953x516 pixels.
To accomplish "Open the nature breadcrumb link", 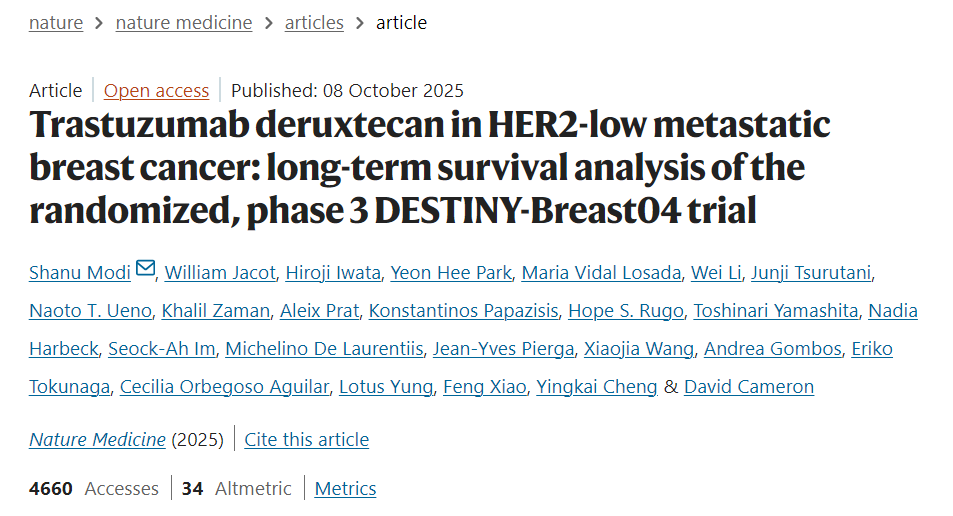I will click(x=56, y=22).
